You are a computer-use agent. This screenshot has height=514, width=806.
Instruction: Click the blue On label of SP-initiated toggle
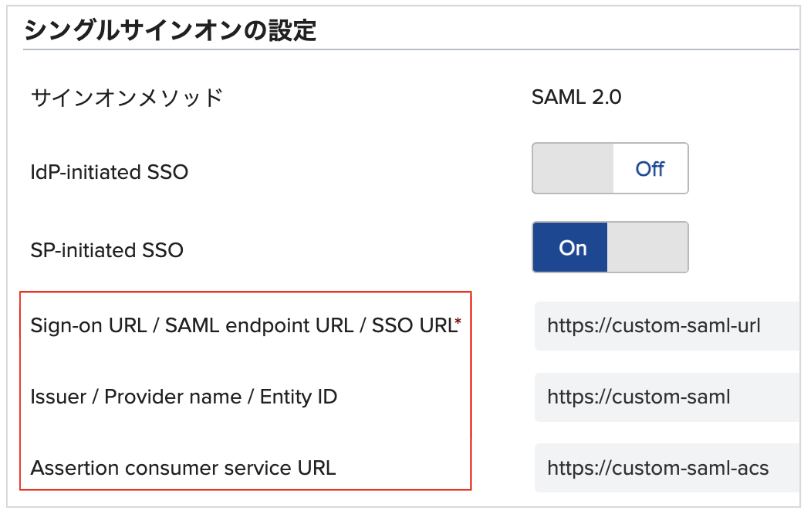coord(570,247)
